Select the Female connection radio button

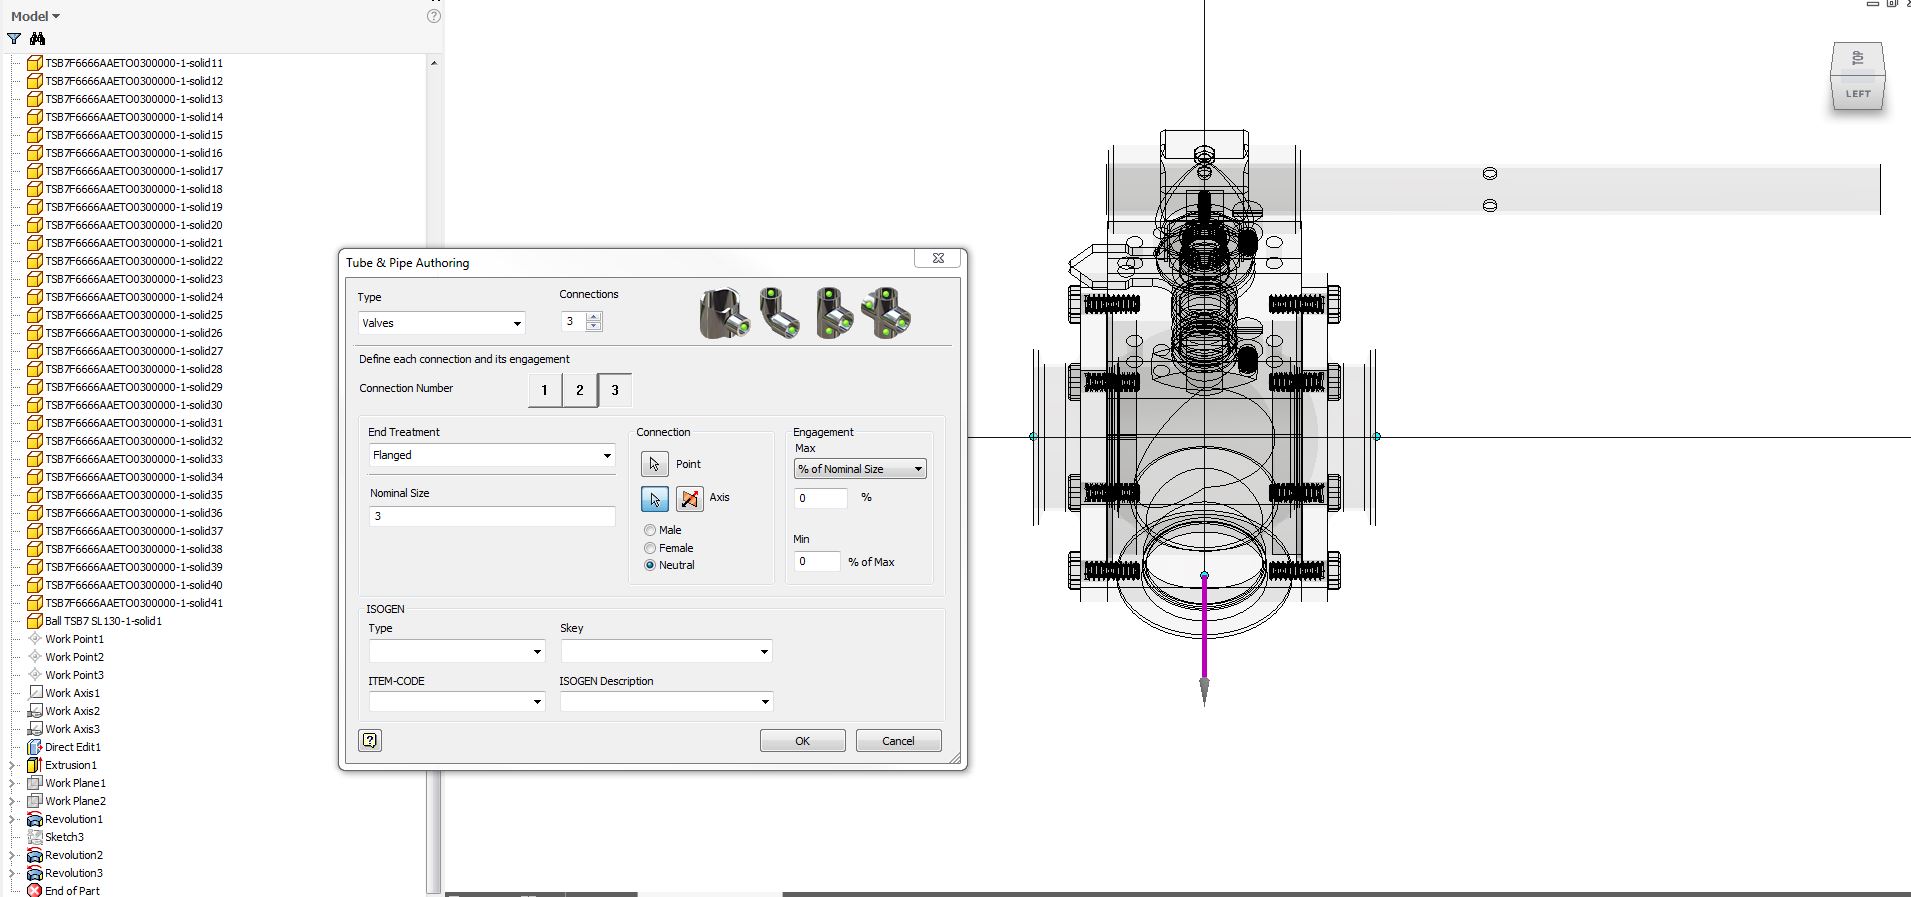[x=650, y=548]
